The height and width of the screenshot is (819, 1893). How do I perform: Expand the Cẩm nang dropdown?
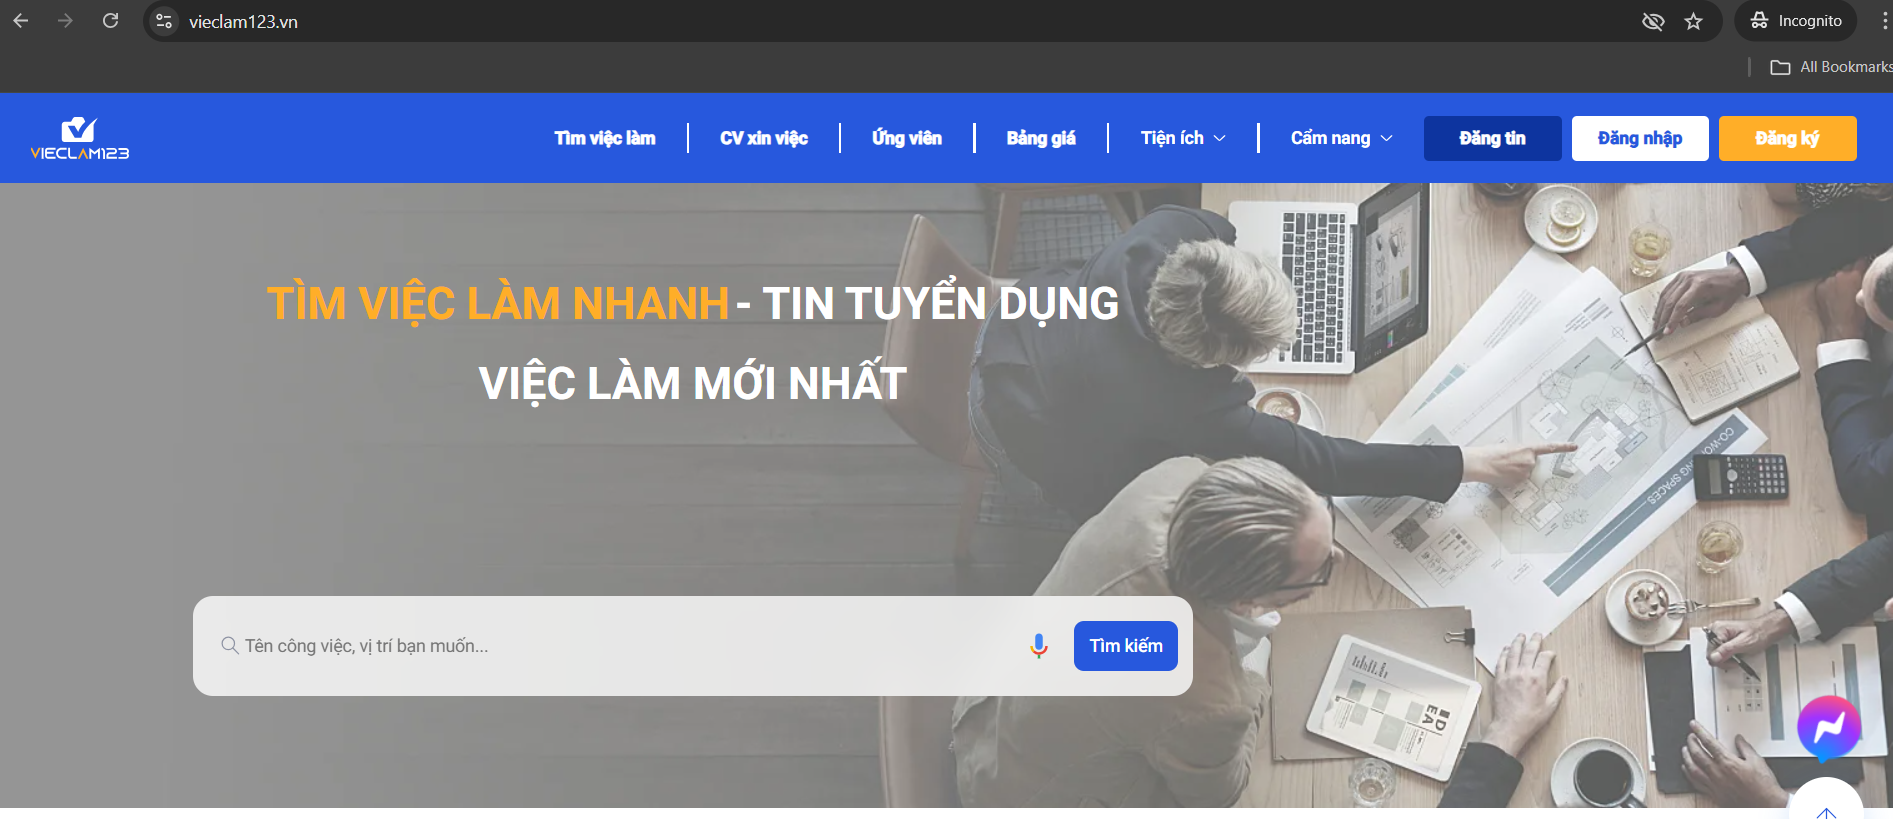[1341, 138]
